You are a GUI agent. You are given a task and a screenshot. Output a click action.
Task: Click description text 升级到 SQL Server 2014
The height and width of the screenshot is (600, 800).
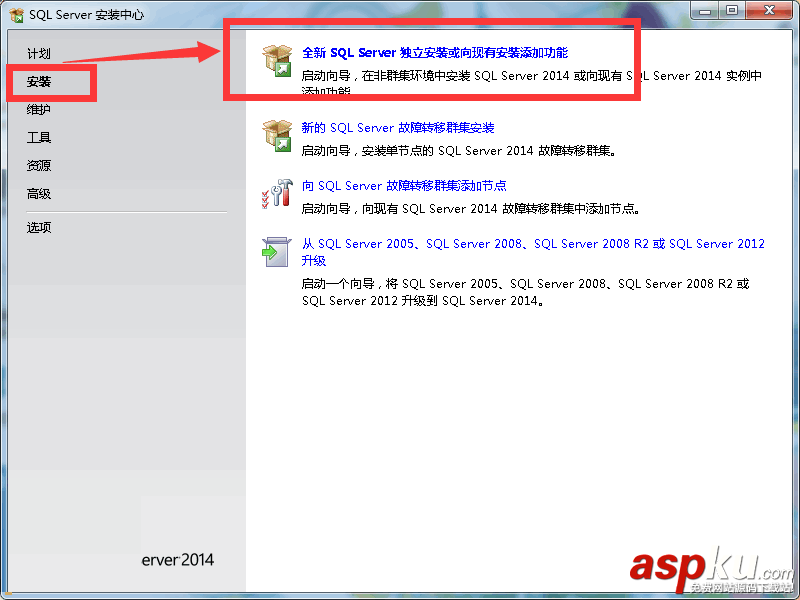coord(472,301)
